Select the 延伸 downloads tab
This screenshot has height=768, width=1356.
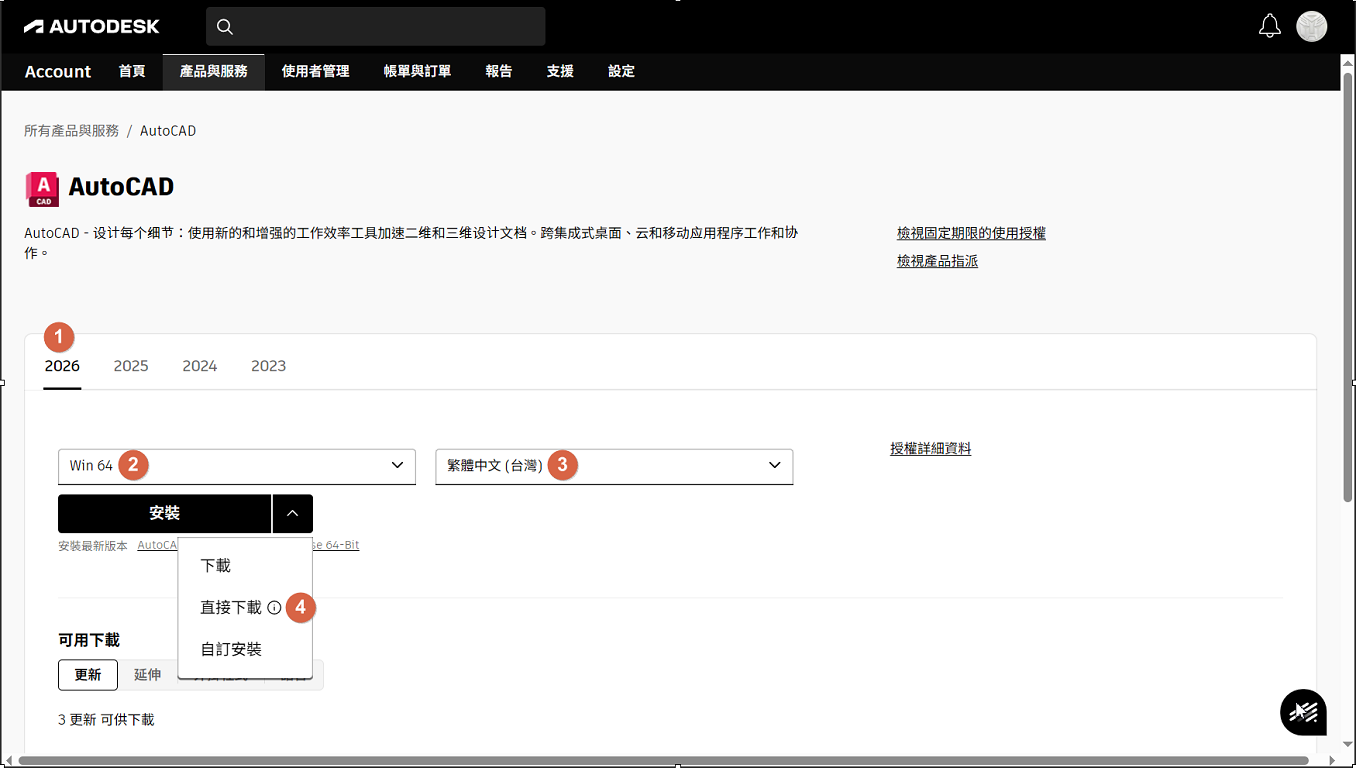[148, 675]
